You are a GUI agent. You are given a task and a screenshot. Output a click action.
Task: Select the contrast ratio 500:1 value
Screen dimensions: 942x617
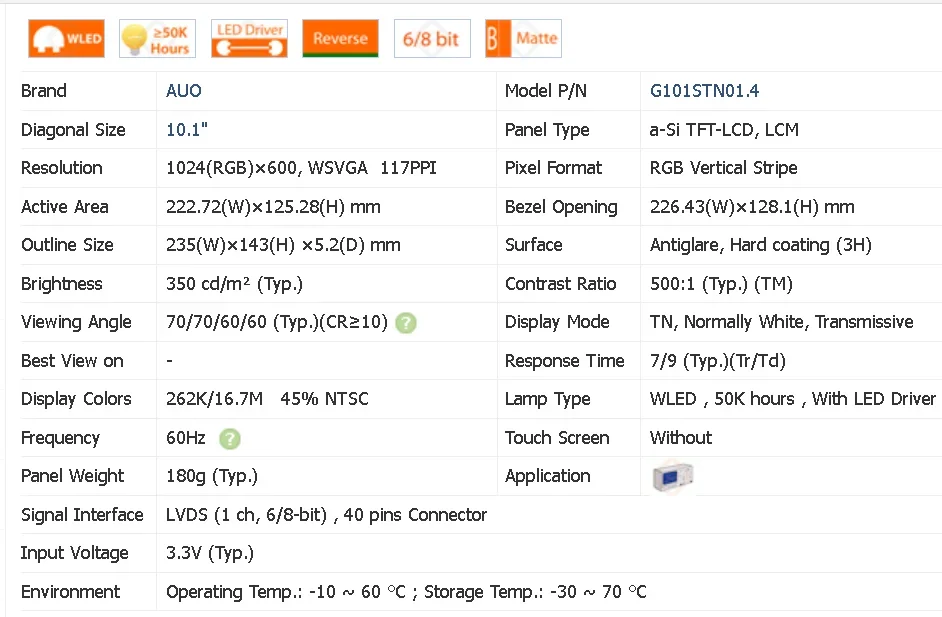[x=722, y=284]
